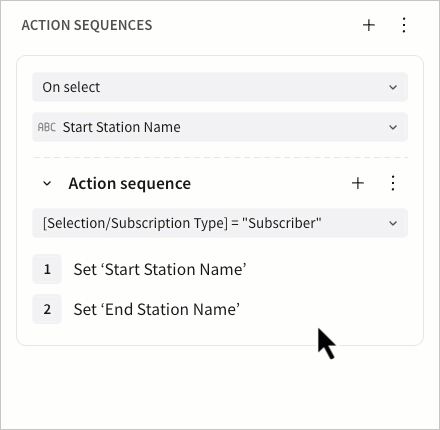The width and height of the screenshot is (440, 430).
Task: Click the Start Station Name dropdown arrow
Action: (x=393, y=127)
